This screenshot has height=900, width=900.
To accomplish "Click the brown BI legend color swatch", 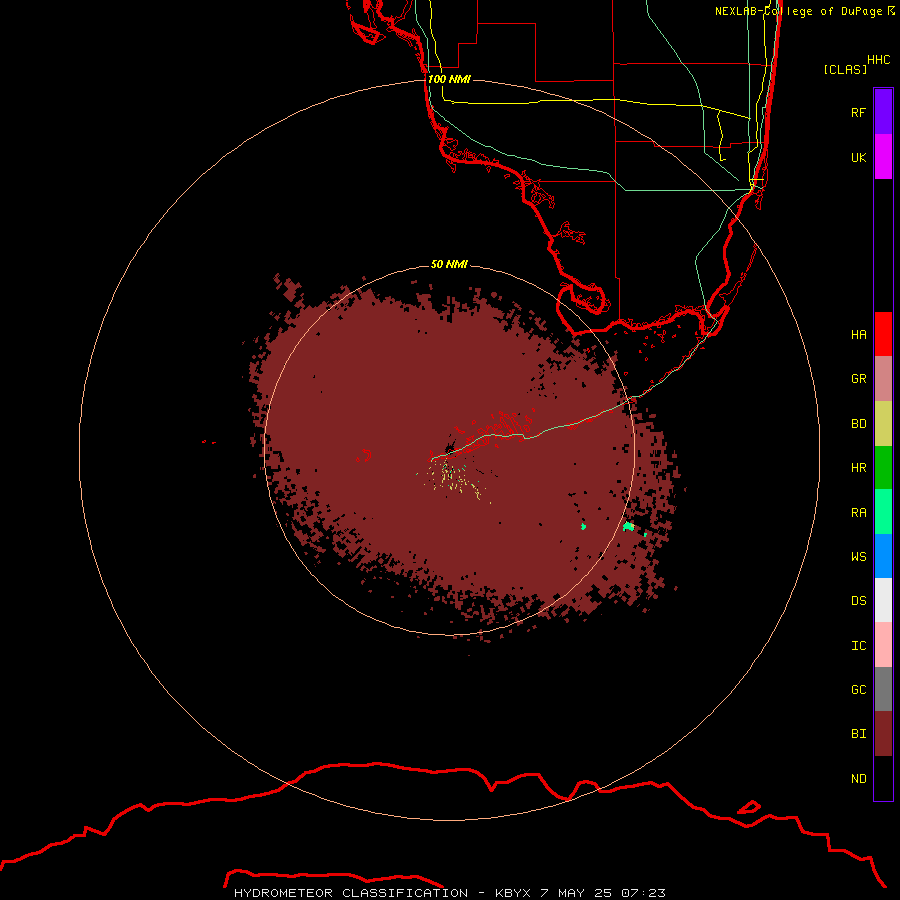I will click(x=883, y=734).
